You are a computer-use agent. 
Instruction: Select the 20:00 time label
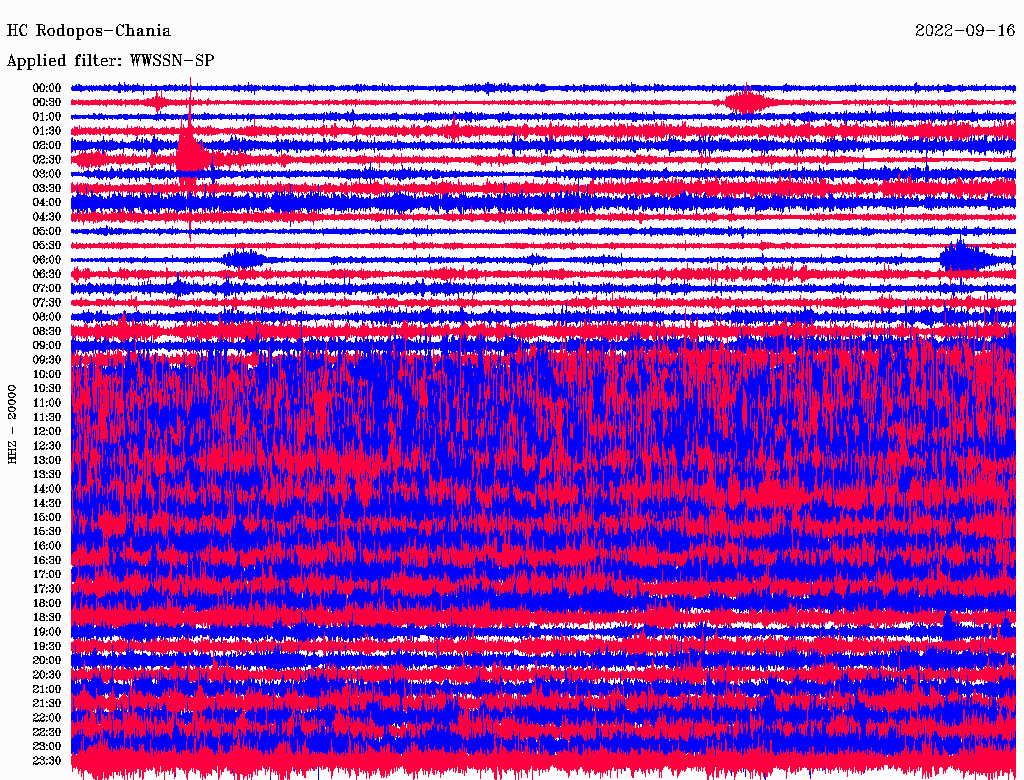pos(47,660)
